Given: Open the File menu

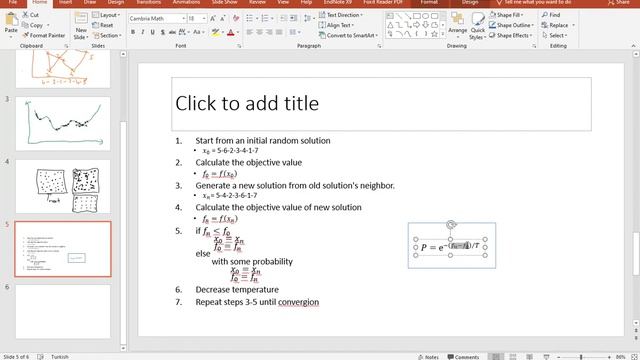Looking at the screenshot, I should [13, 2].
